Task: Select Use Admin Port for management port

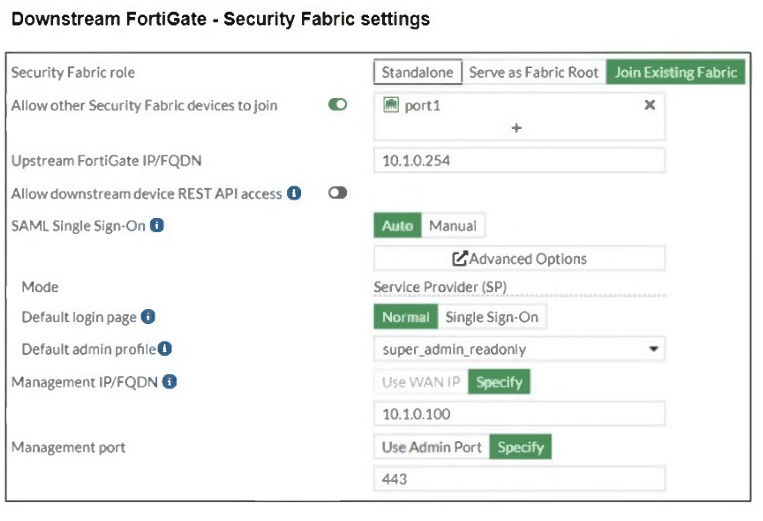Action: (432, 447)
